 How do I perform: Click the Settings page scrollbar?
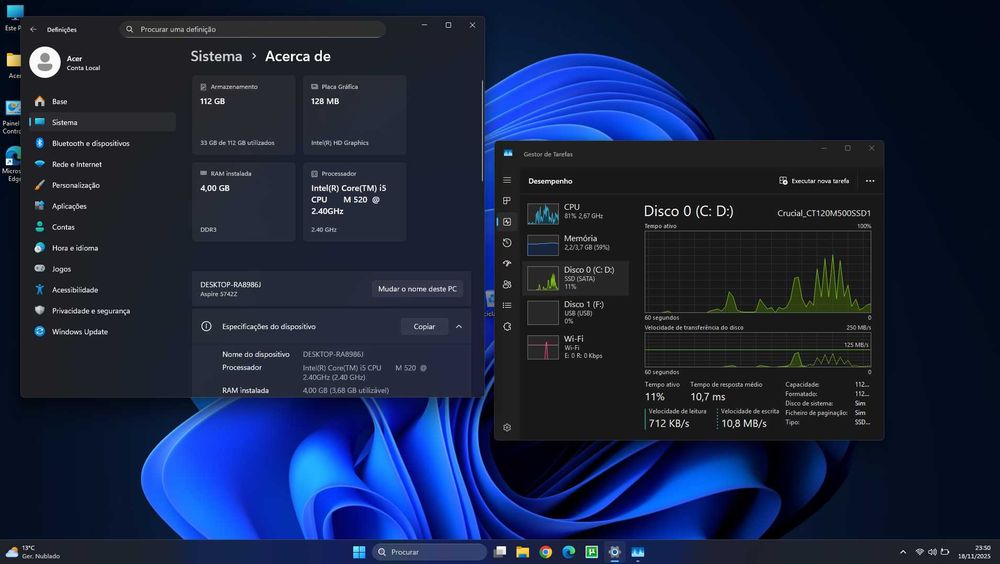[482, 131]
